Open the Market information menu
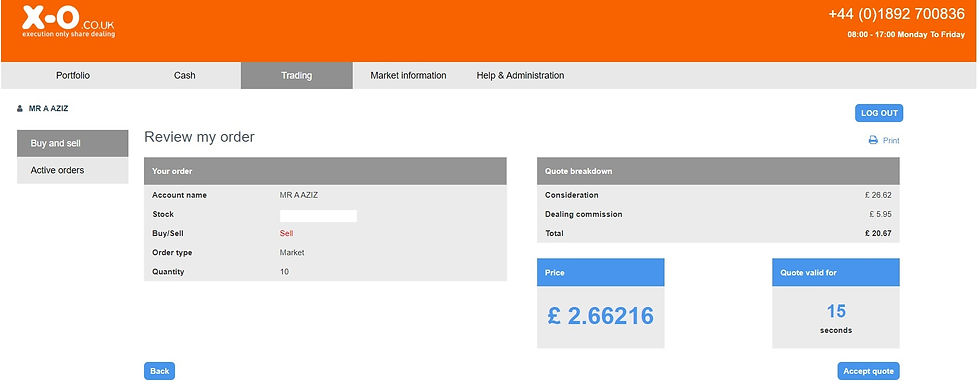 coord(408,76)
